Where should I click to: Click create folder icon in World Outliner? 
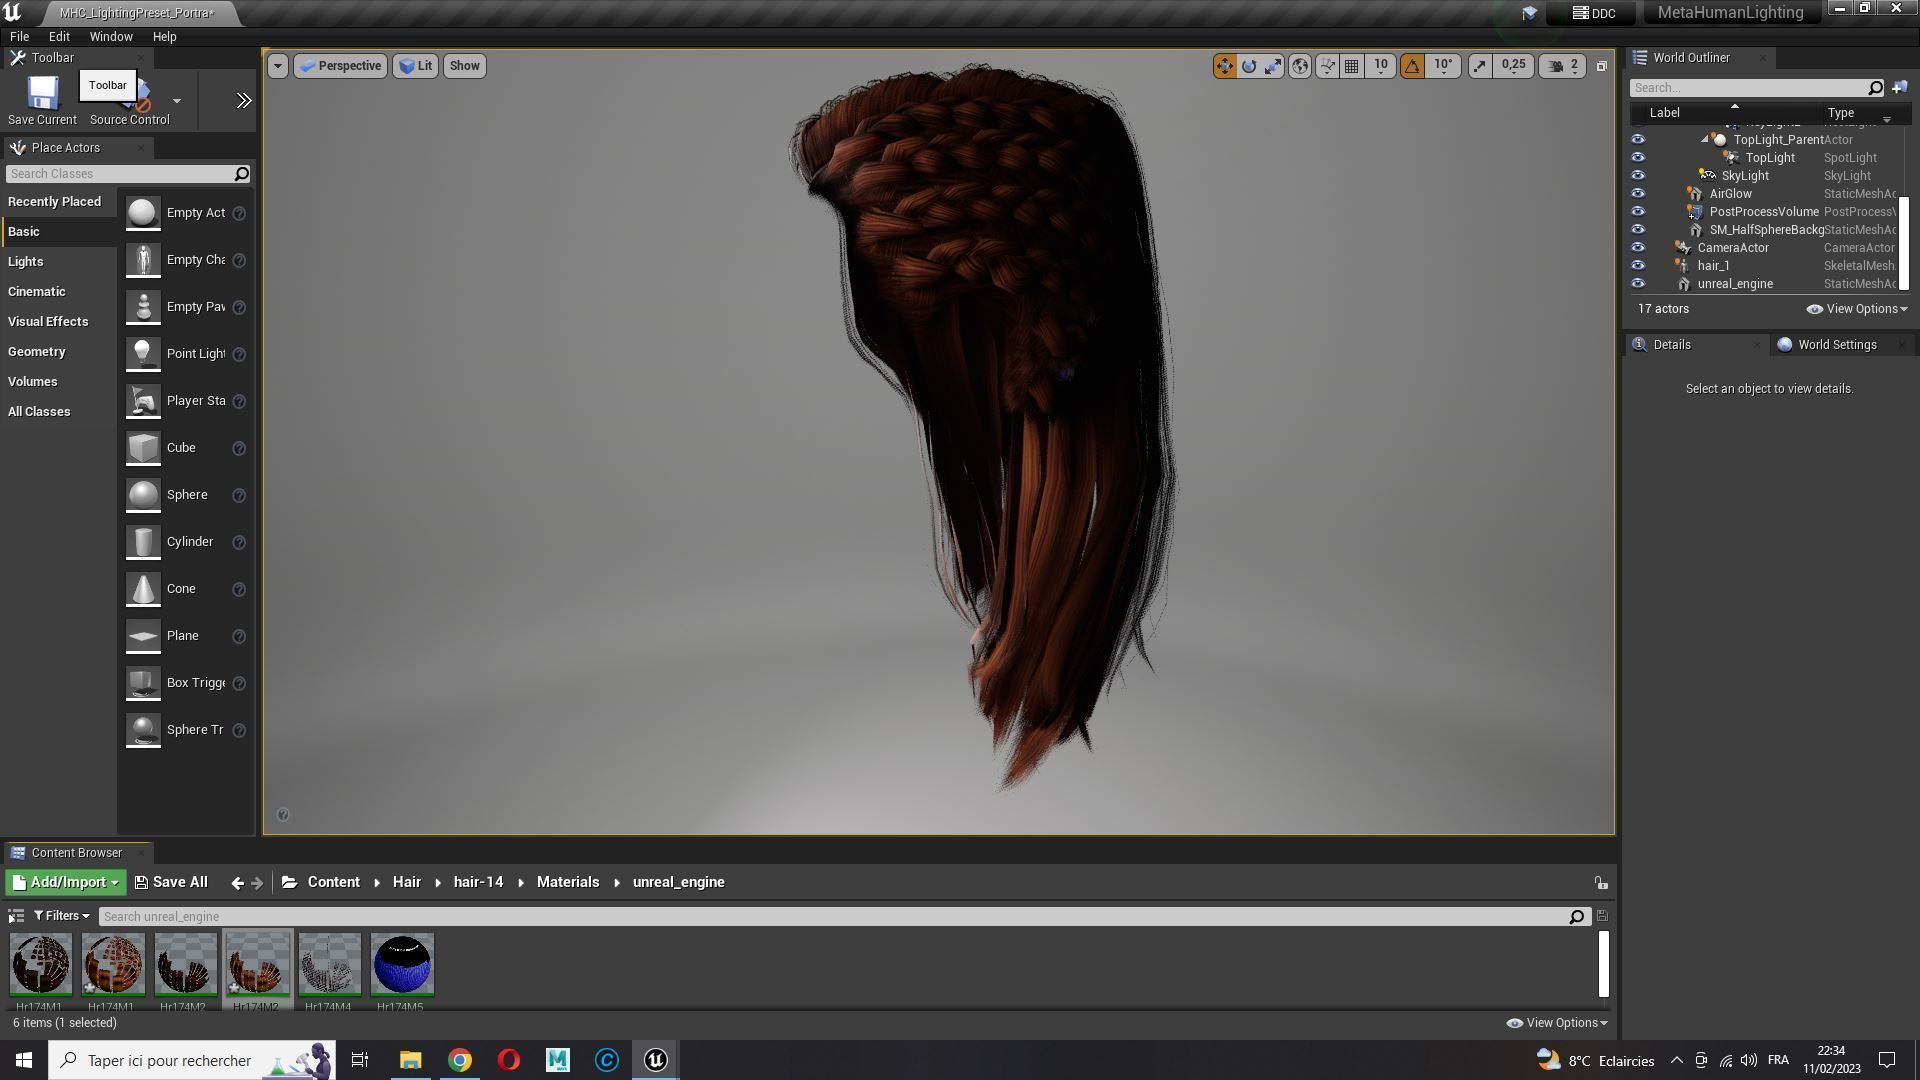click(x=1899, y=88)
